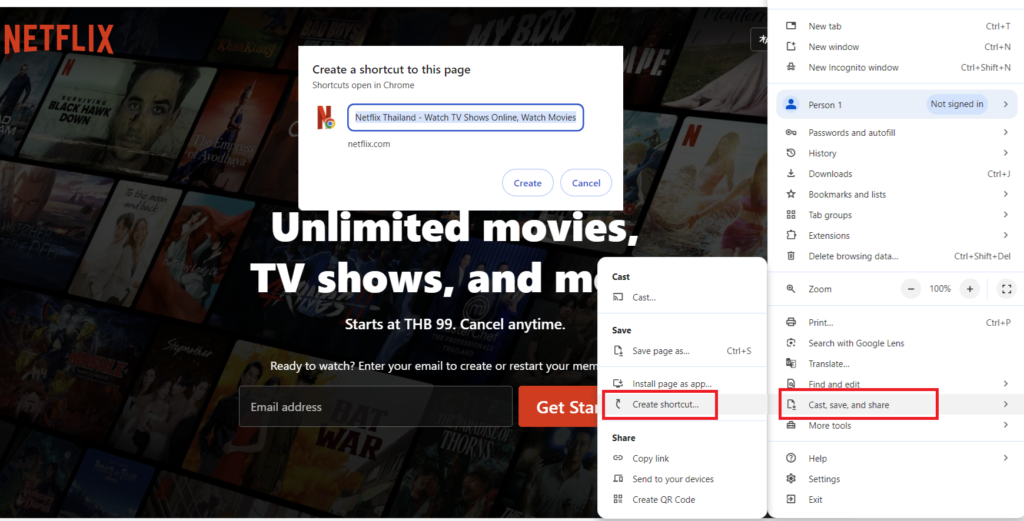This screenshot has width=1024, height=521.
Task: Click the Passwords and autofill key icon
Action: click(791, 133)
